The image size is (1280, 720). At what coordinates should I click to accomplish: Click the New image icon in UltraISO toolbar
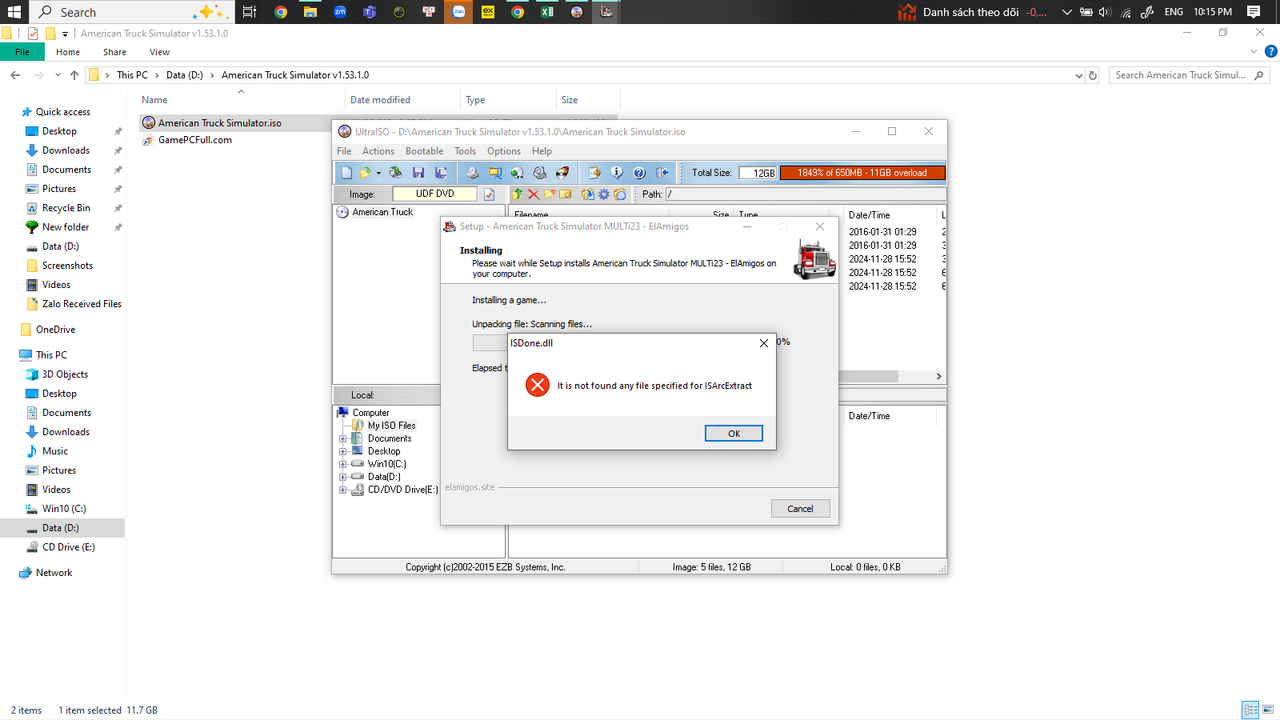pyautogui.click(x=346, y=173)
